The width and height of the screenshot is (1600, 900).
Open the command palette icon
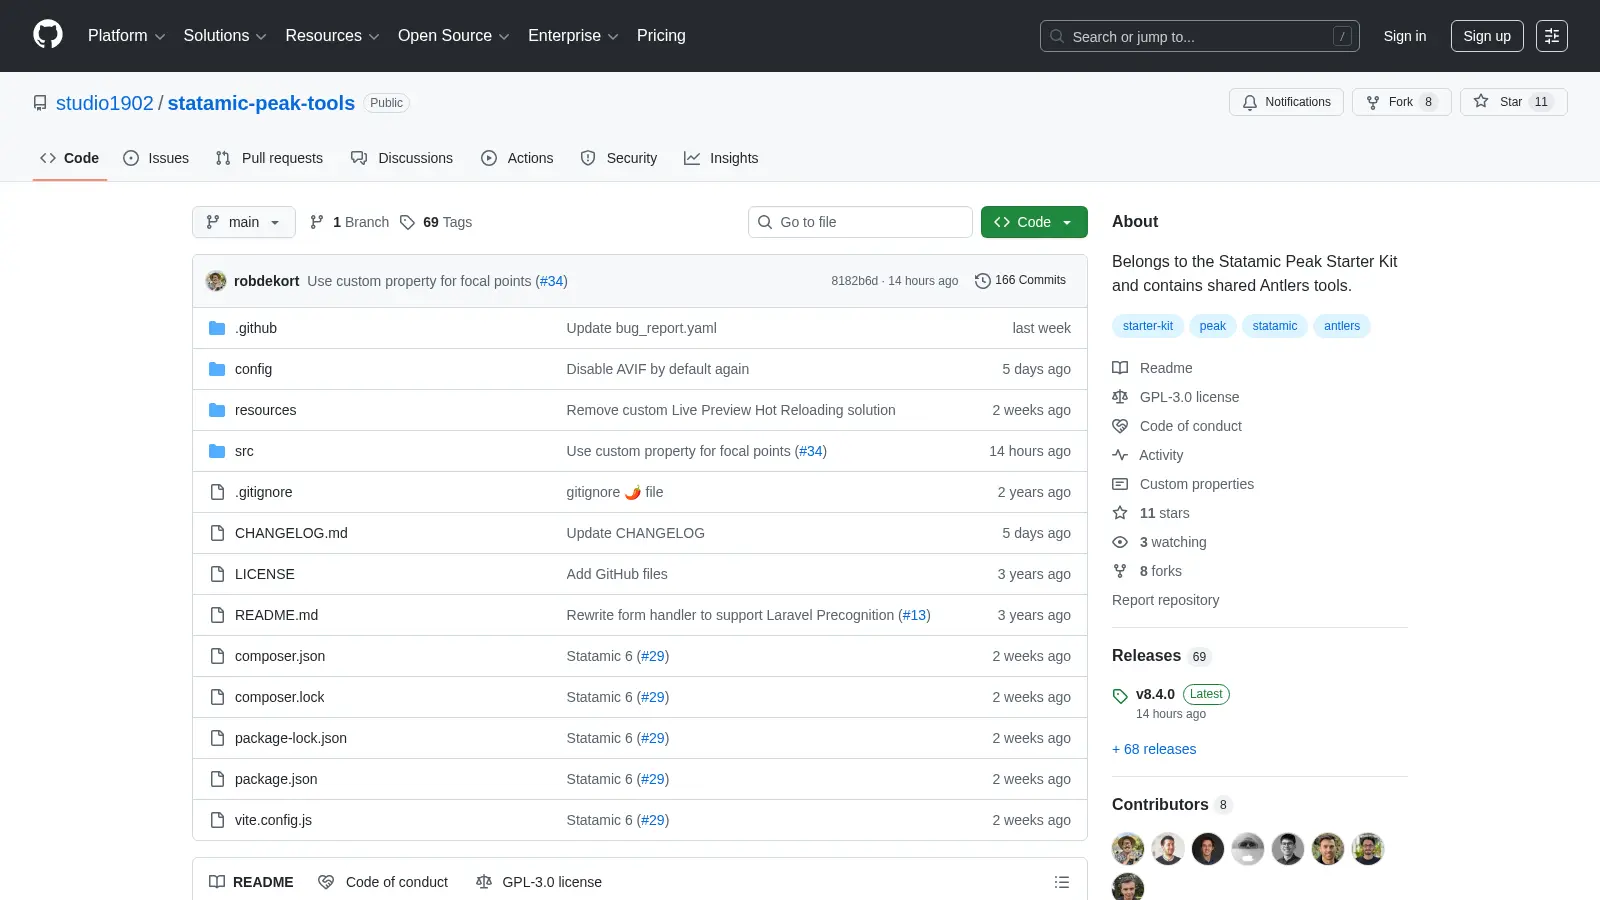1552,36
